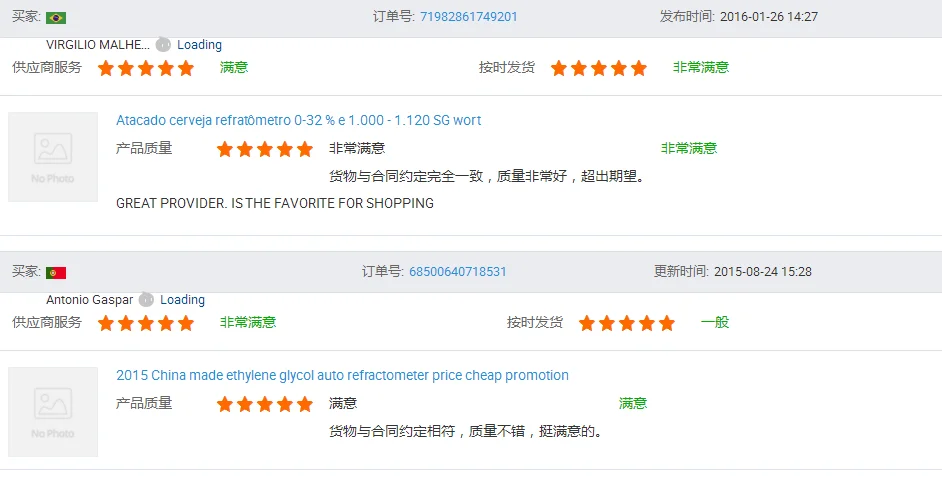The image size is (942, 479).
Task: Click the Portugal flag icon
Action: pyautogui.click(x=56, y=272)
